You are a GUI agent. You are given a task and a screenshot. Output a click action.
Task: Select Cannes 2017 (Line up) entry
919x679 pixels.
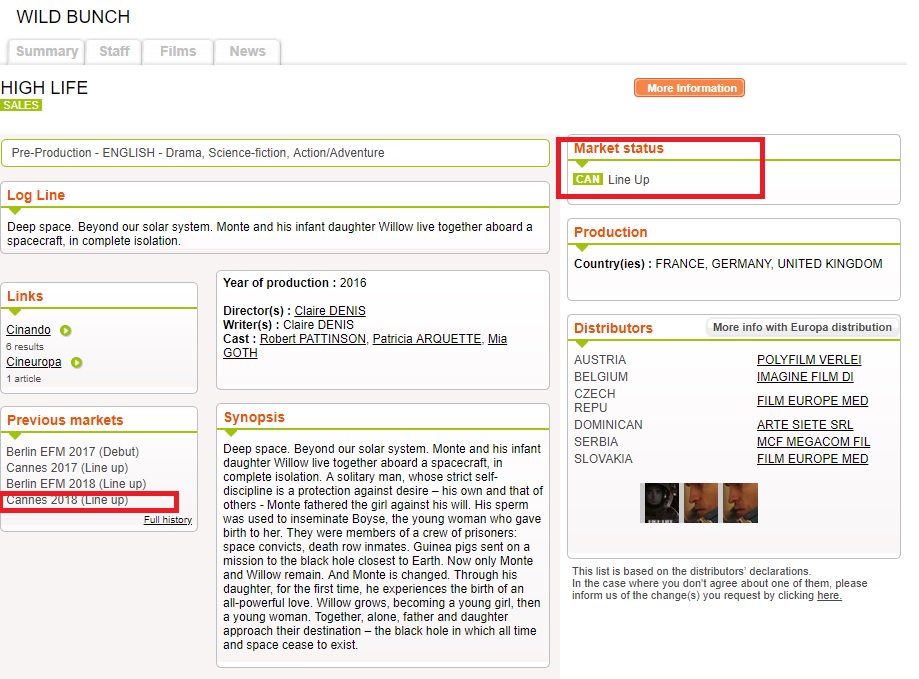[67, 468]
